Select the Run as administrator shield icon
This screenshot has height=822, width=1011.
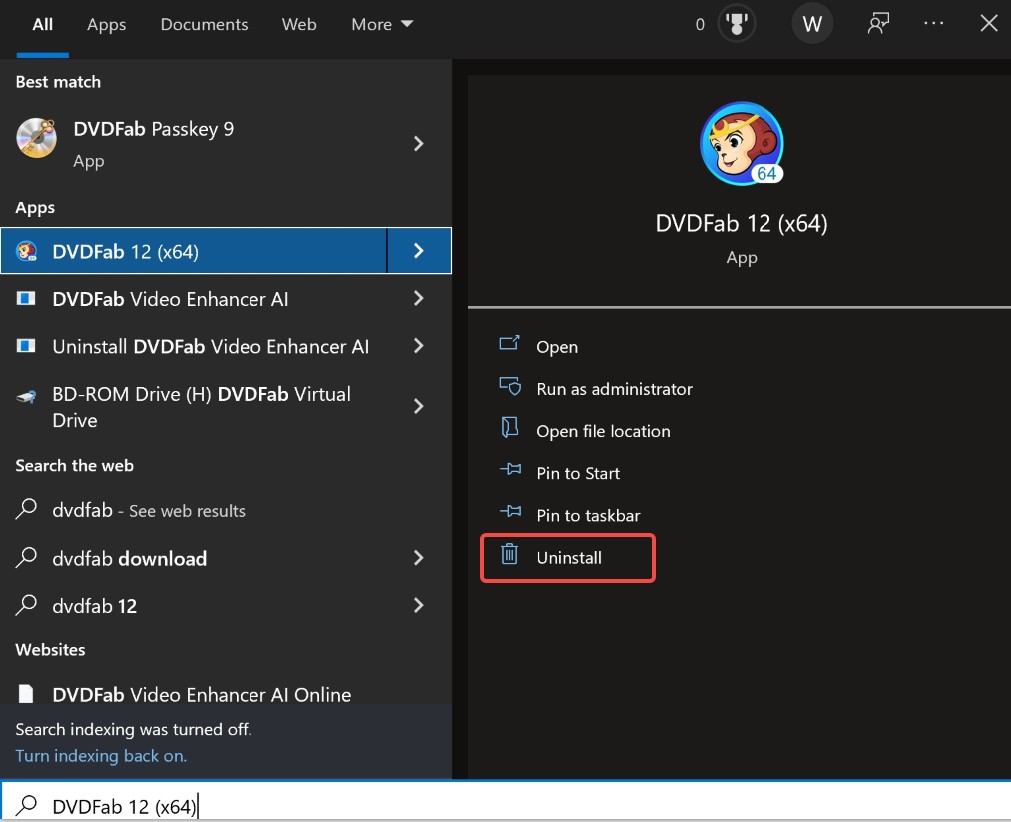pos(510,389)
